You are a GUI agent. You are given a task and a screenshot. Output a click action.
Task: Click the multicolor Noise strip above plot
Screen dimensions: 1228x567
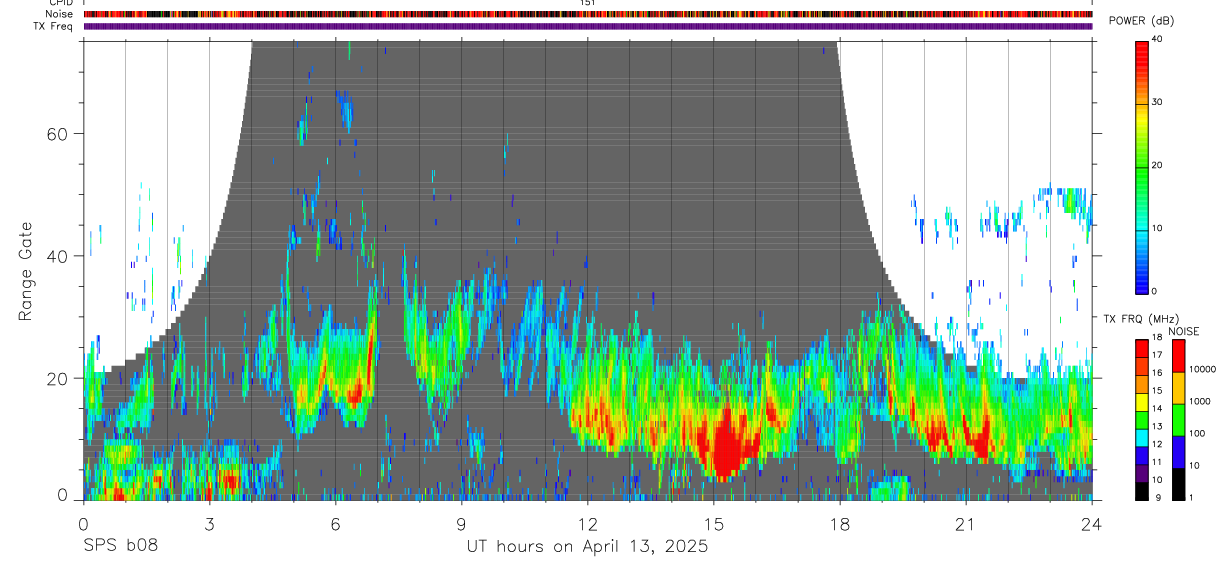pos(588,14)
